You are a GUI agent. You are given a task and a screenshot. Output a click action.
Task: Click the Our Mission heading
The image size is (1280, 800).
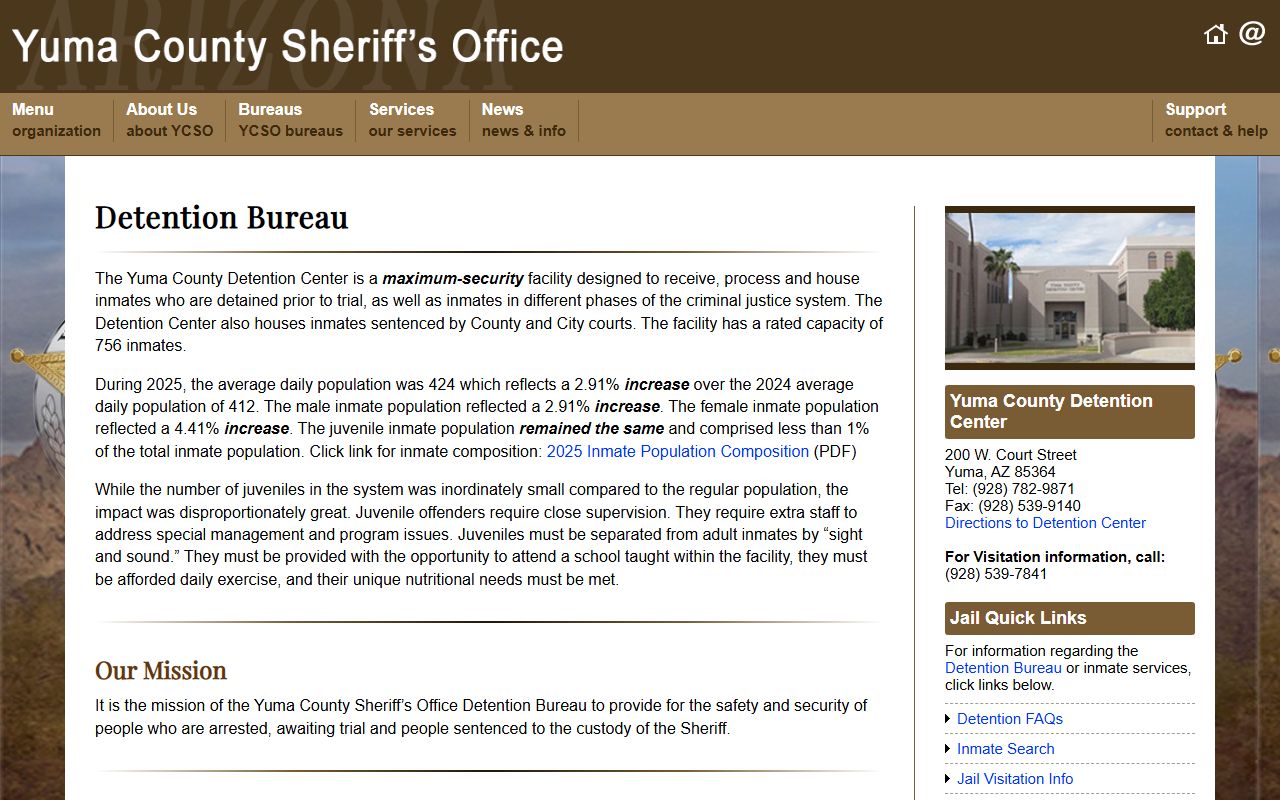(161, 670)
